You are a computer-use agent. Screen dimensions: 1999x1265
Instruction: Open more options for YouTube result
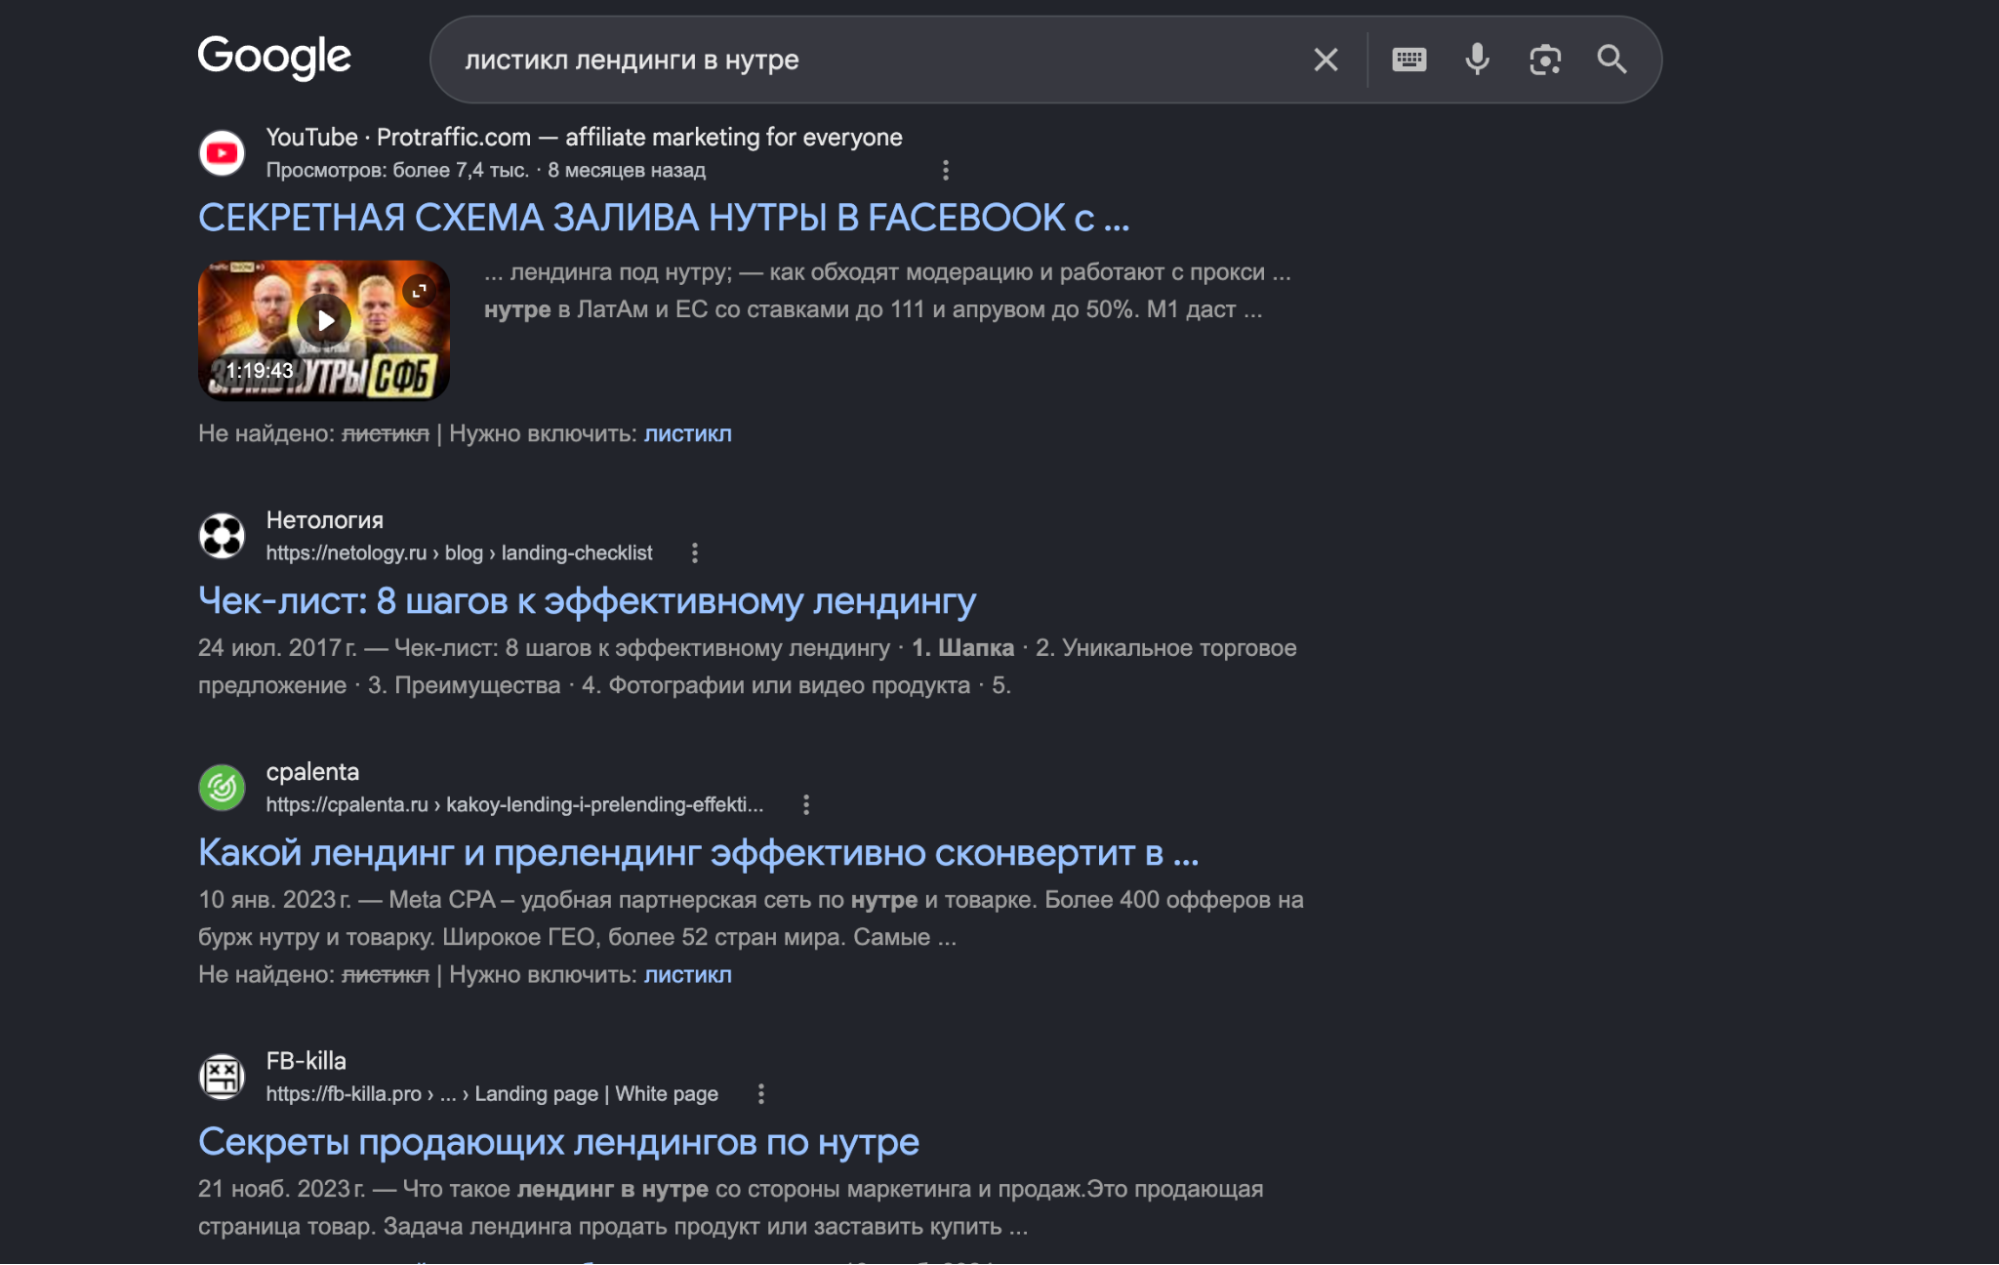tap(945, 170)
